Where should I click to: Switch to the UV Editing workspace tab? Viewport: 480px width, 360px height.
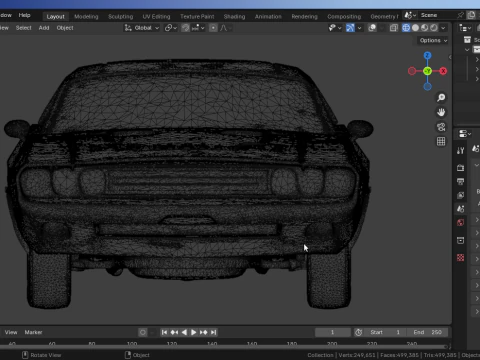pos(156,16)
